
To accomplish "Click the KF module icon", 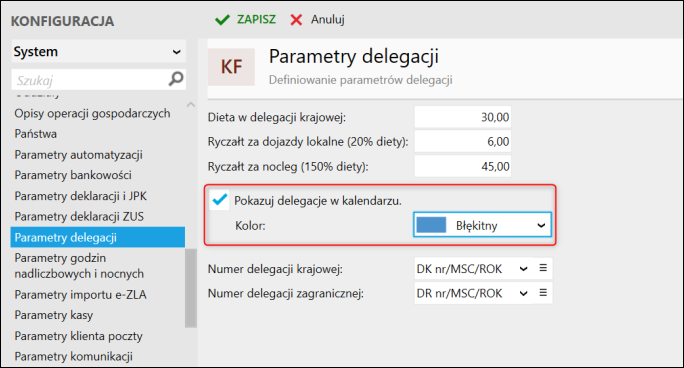I will 231,67.
